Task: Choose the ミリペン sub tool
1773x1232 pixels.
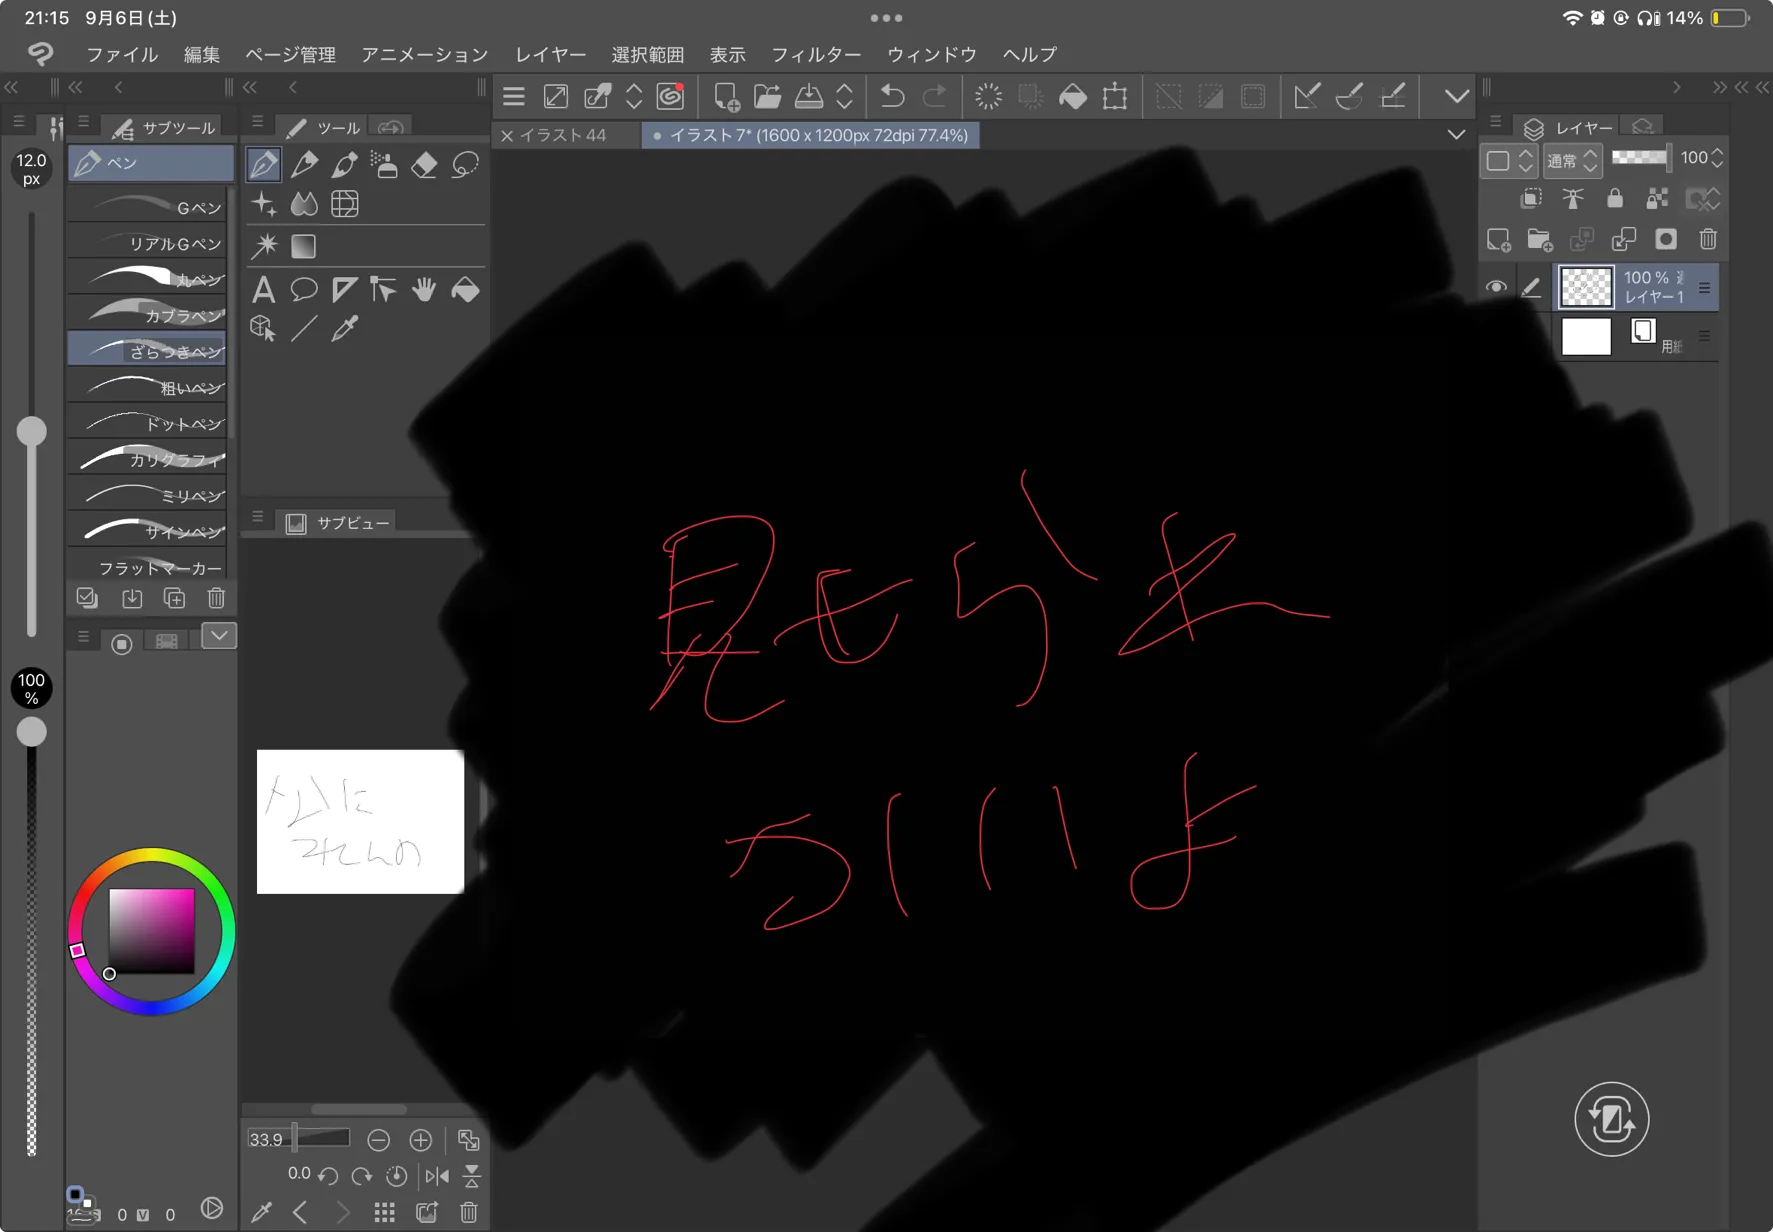Action: pyautogui.click(x=148, y=495)
